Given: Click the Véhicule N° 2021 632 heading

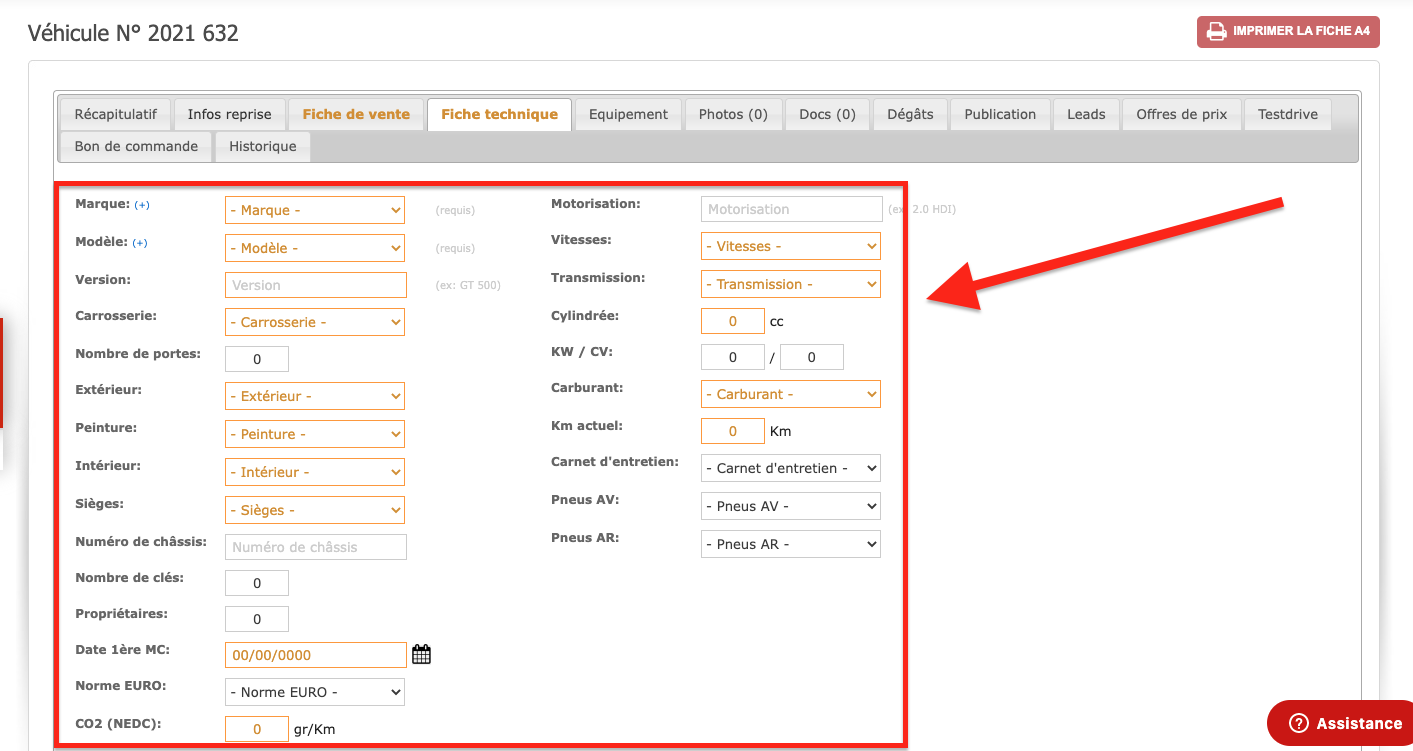Looking at the screenshot, I should (x=133, y=33).
